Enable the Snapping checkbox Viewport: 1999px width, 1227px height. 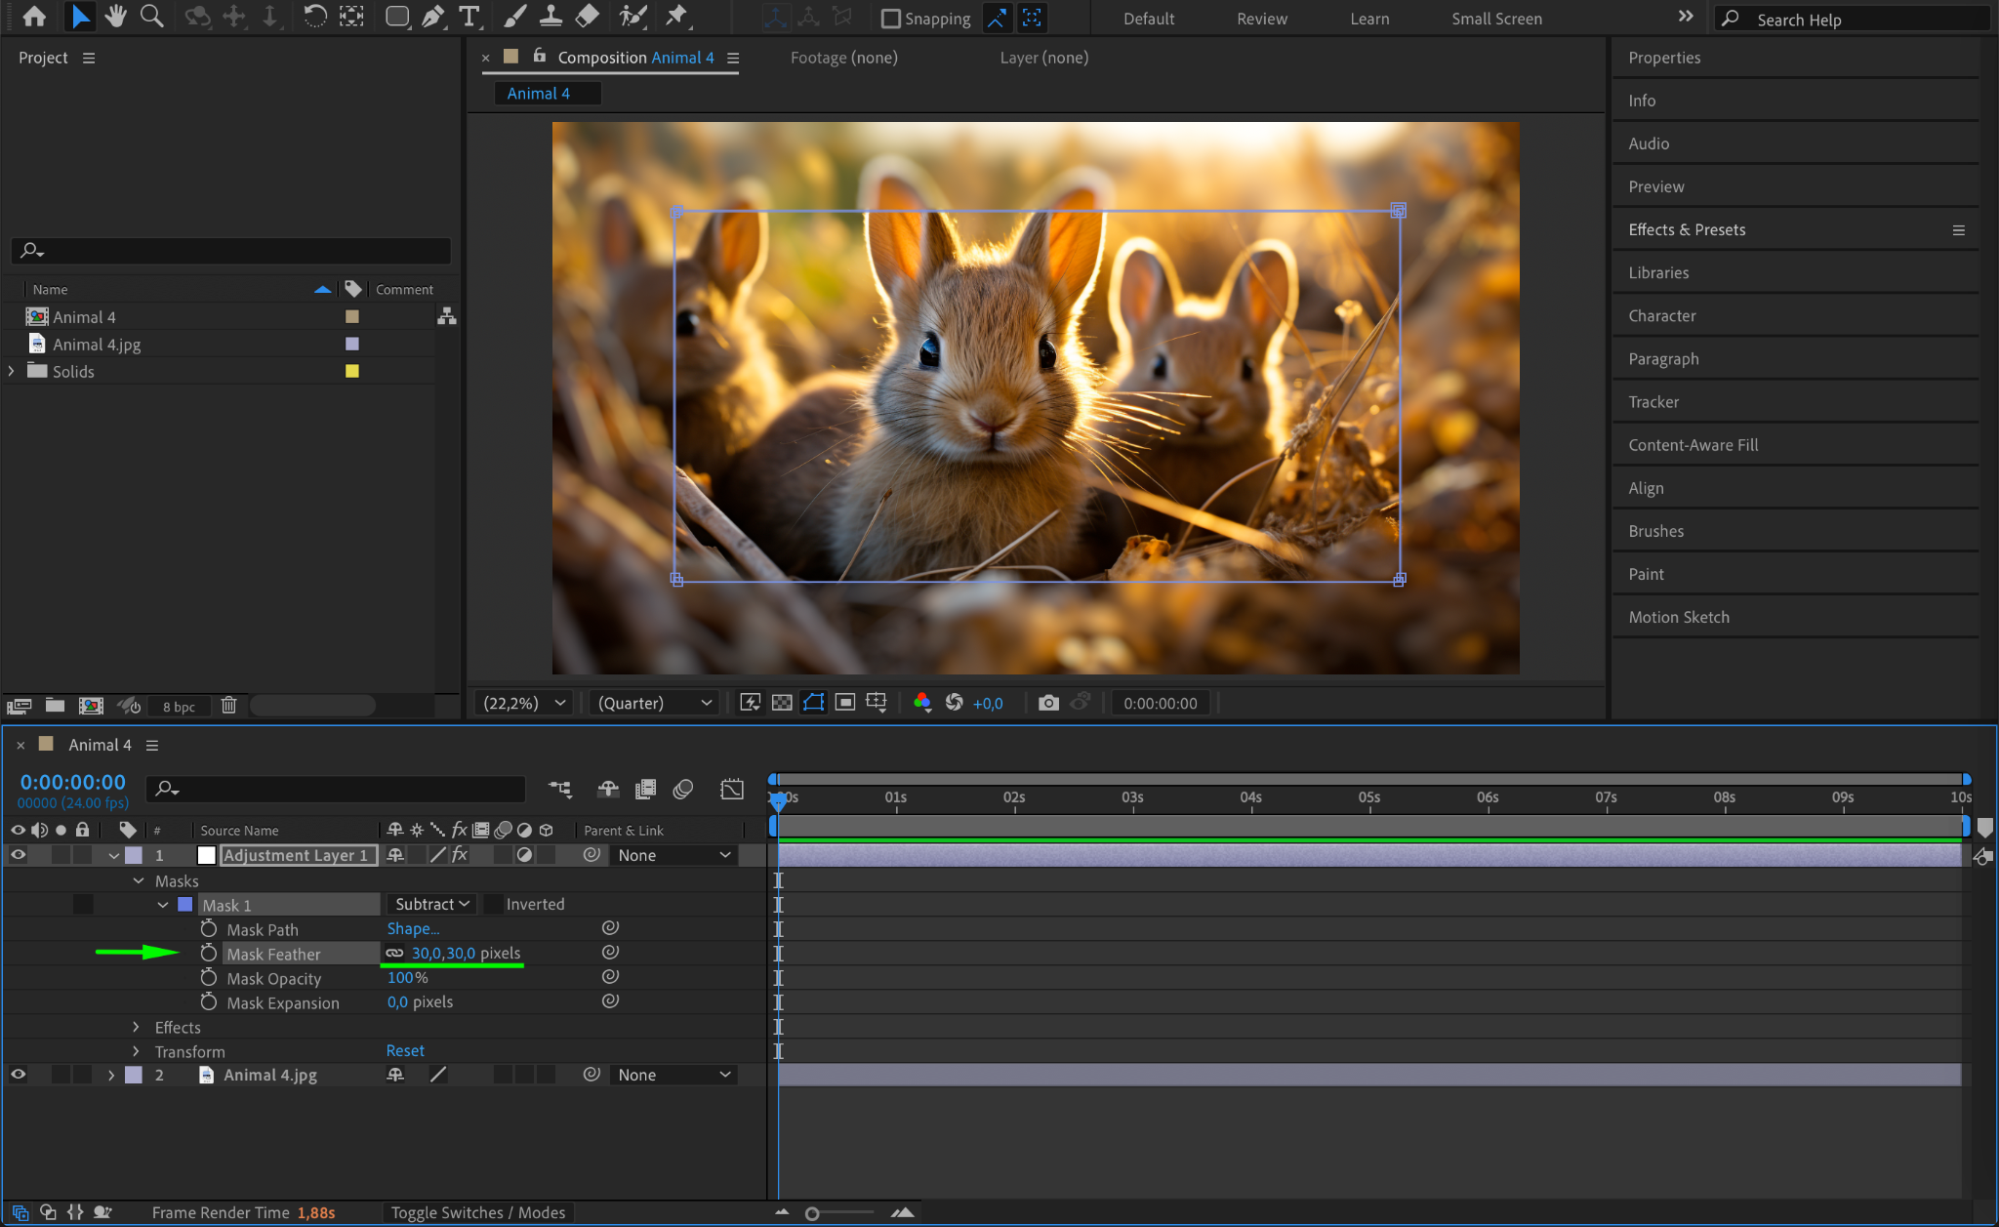tap(890, 18)
